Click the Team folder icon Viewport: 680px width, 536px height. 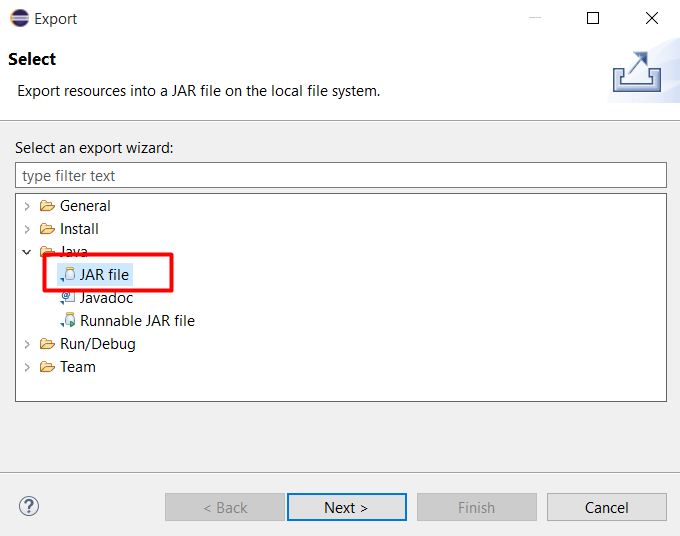[47, 367]
